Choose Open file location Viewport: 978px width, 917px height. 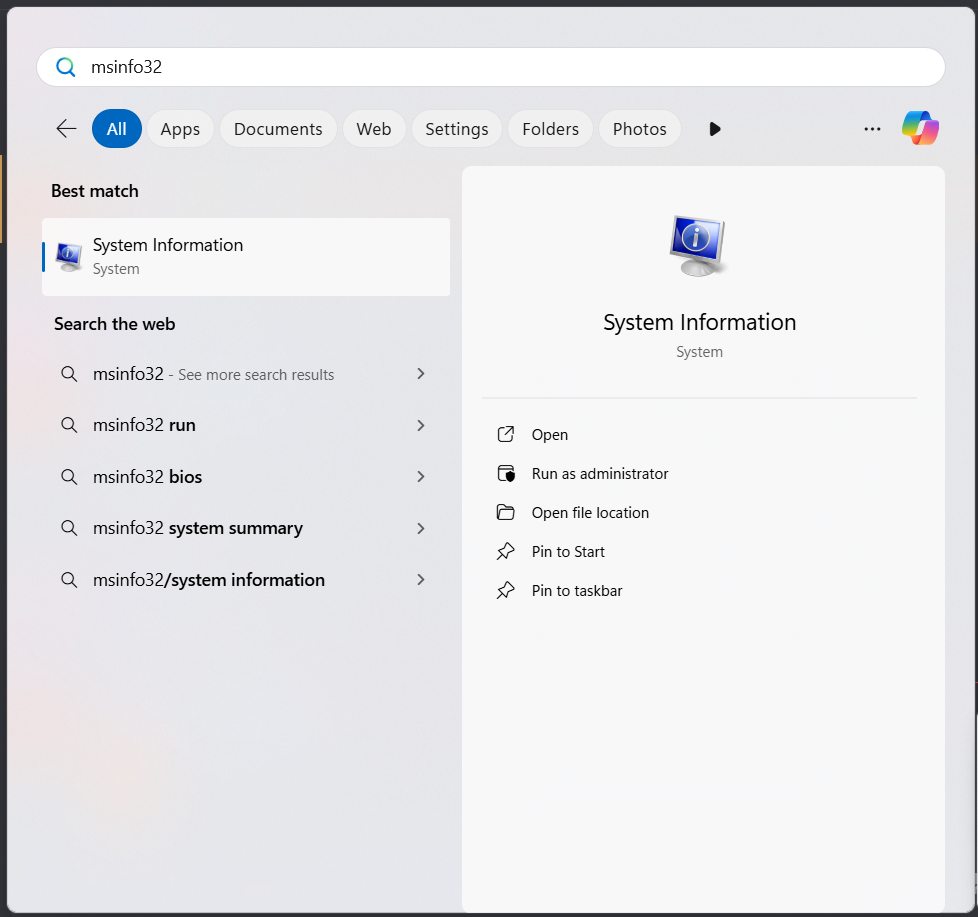coord(590,512)
